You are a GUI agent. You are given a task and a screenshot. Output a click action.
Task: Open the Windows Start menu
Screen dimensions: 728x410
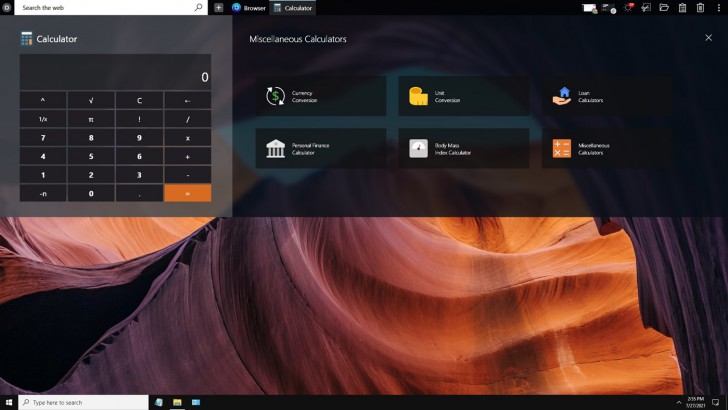coord(8,402)
